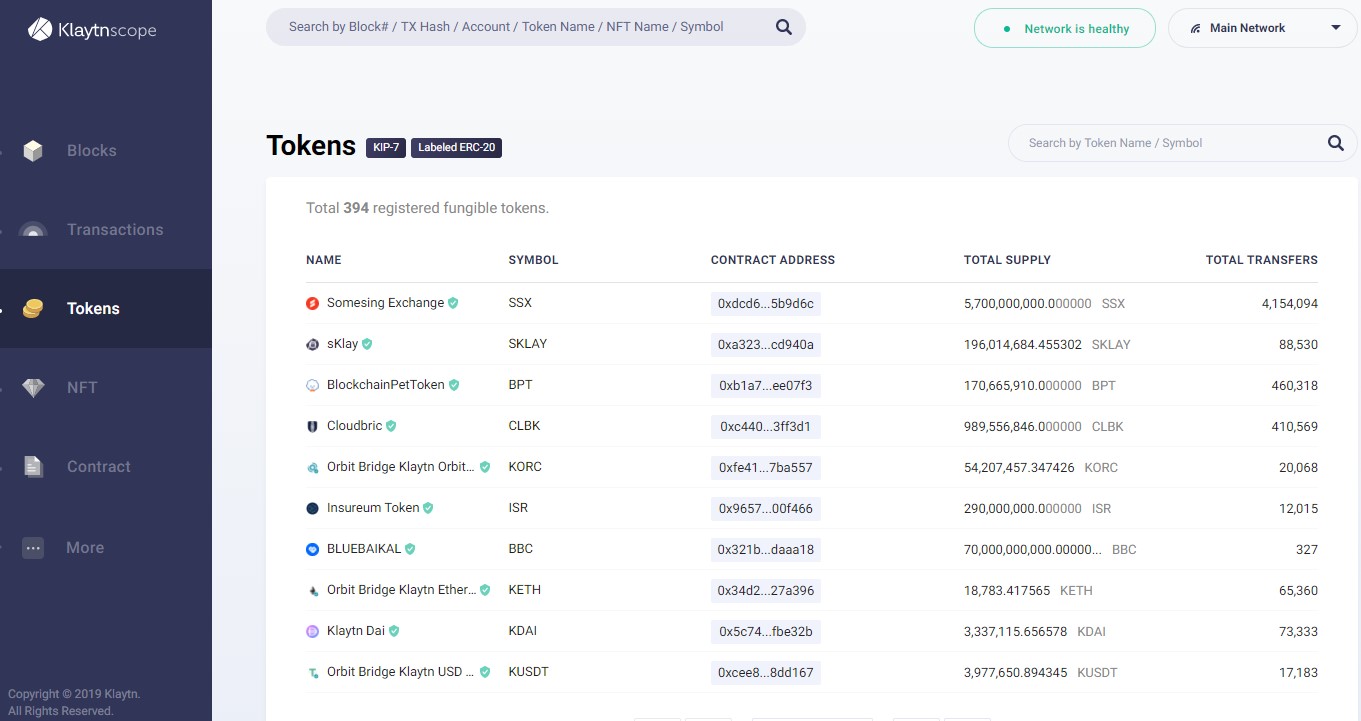Screen dimensions: 1361x721
Task: Click the KORC symbol cell
Action: click(x=525, y=467)
